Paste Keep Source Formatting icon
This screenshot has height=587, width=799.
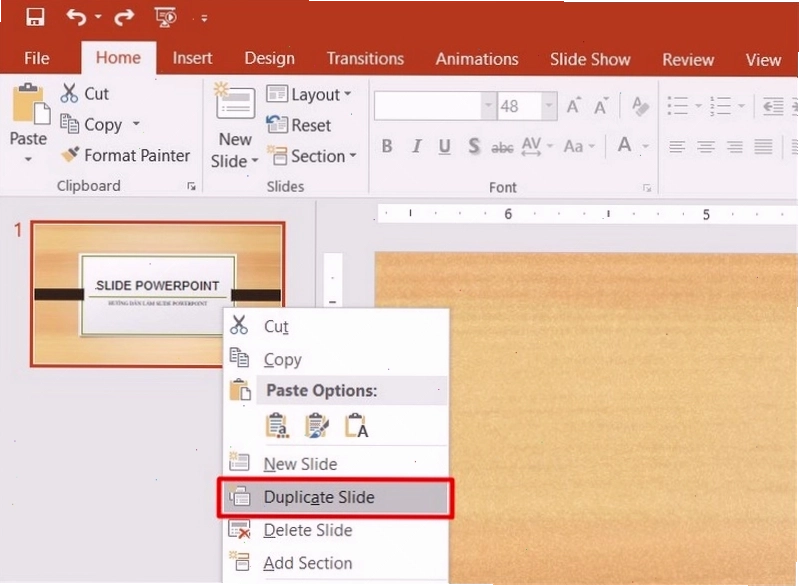pyautogui.click(x=316, y=425)
